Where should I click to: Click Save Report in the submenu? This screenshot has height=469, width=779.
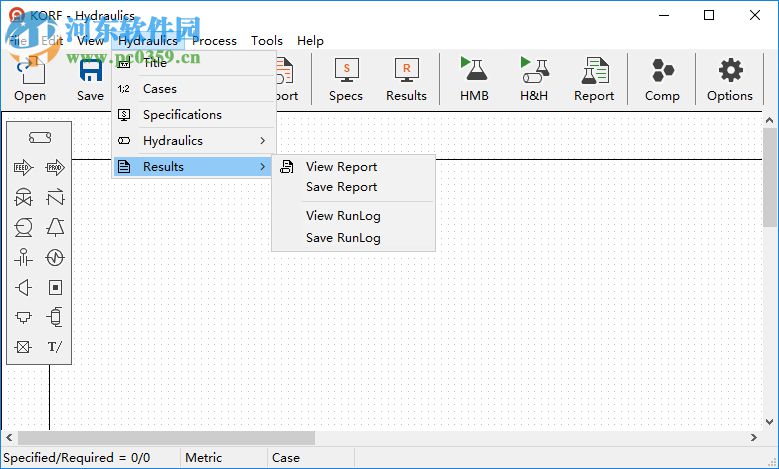click(354, 187)
